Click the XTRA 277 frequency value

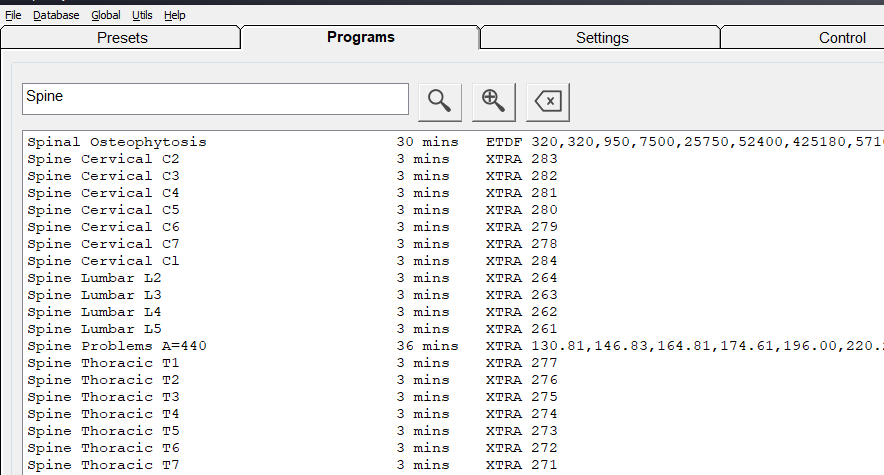click(x=521, y=363)
